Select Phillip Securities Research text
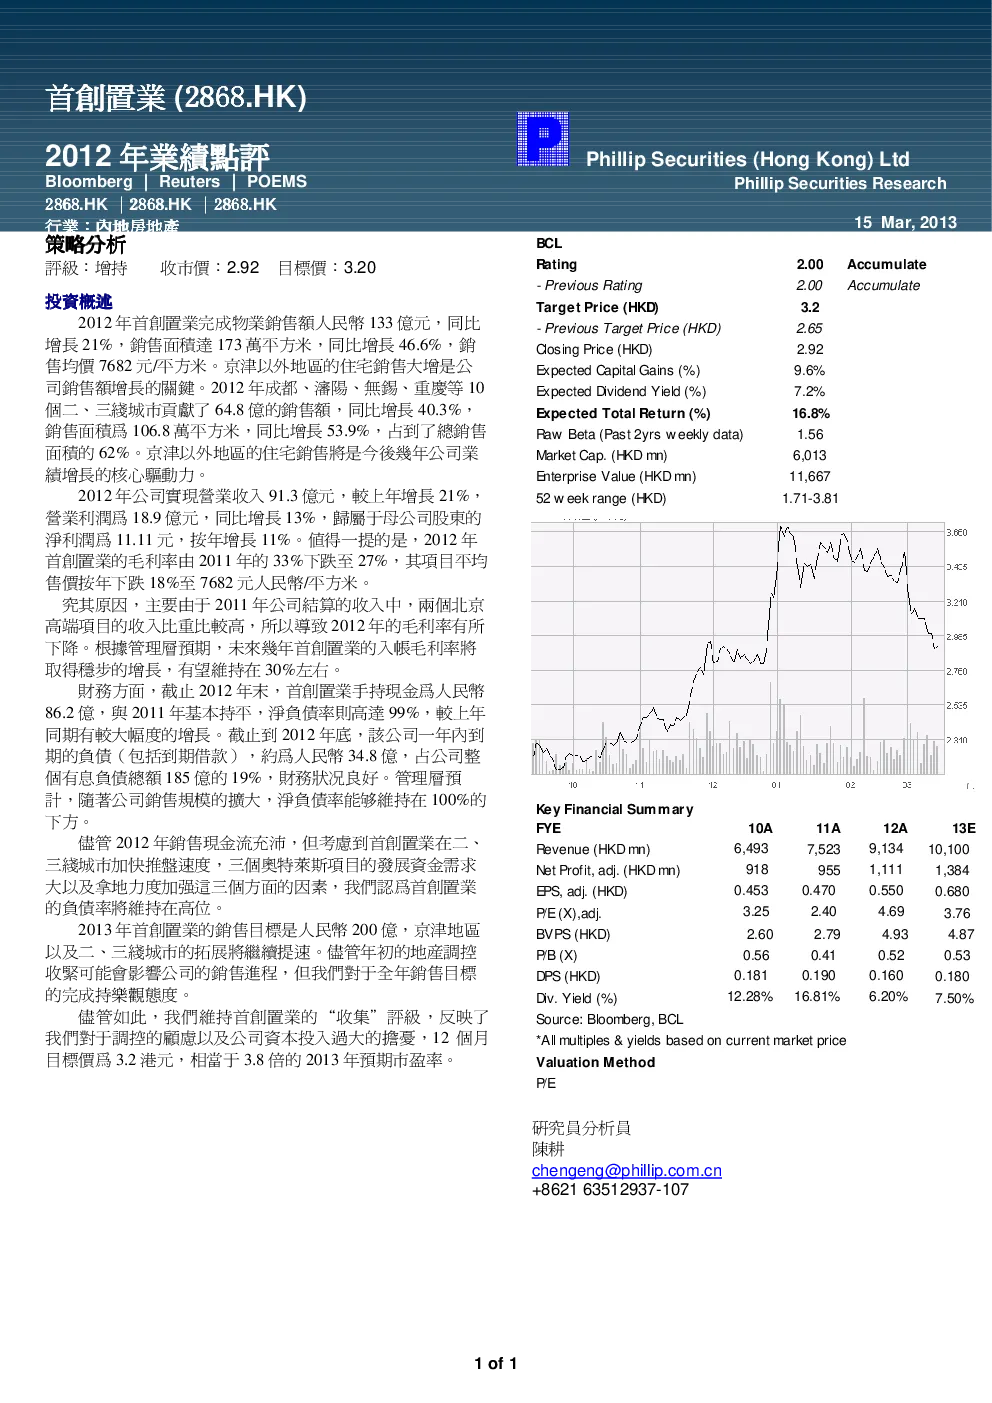This screenshot has width=992, height=1403. [840, 184]
